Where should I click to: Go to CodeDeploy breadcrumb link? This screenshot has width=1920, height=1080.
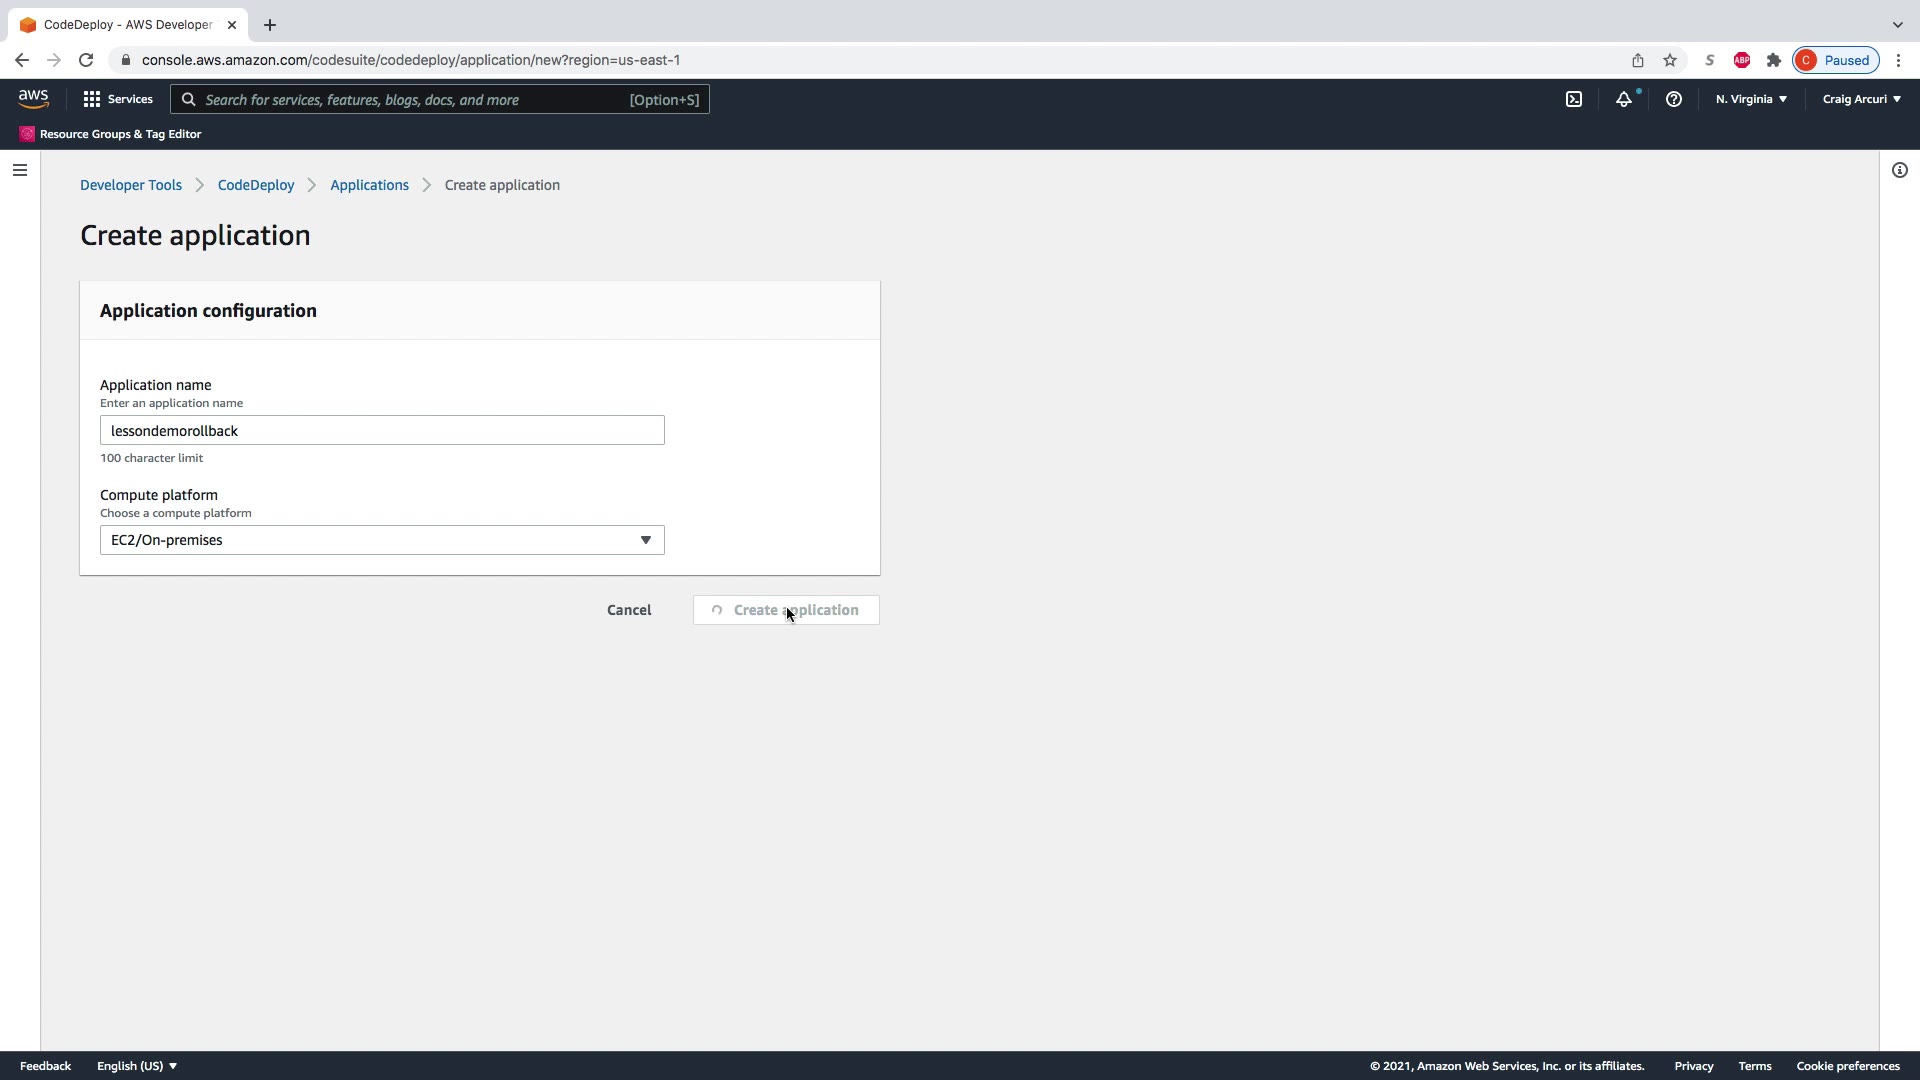point(256,185)
